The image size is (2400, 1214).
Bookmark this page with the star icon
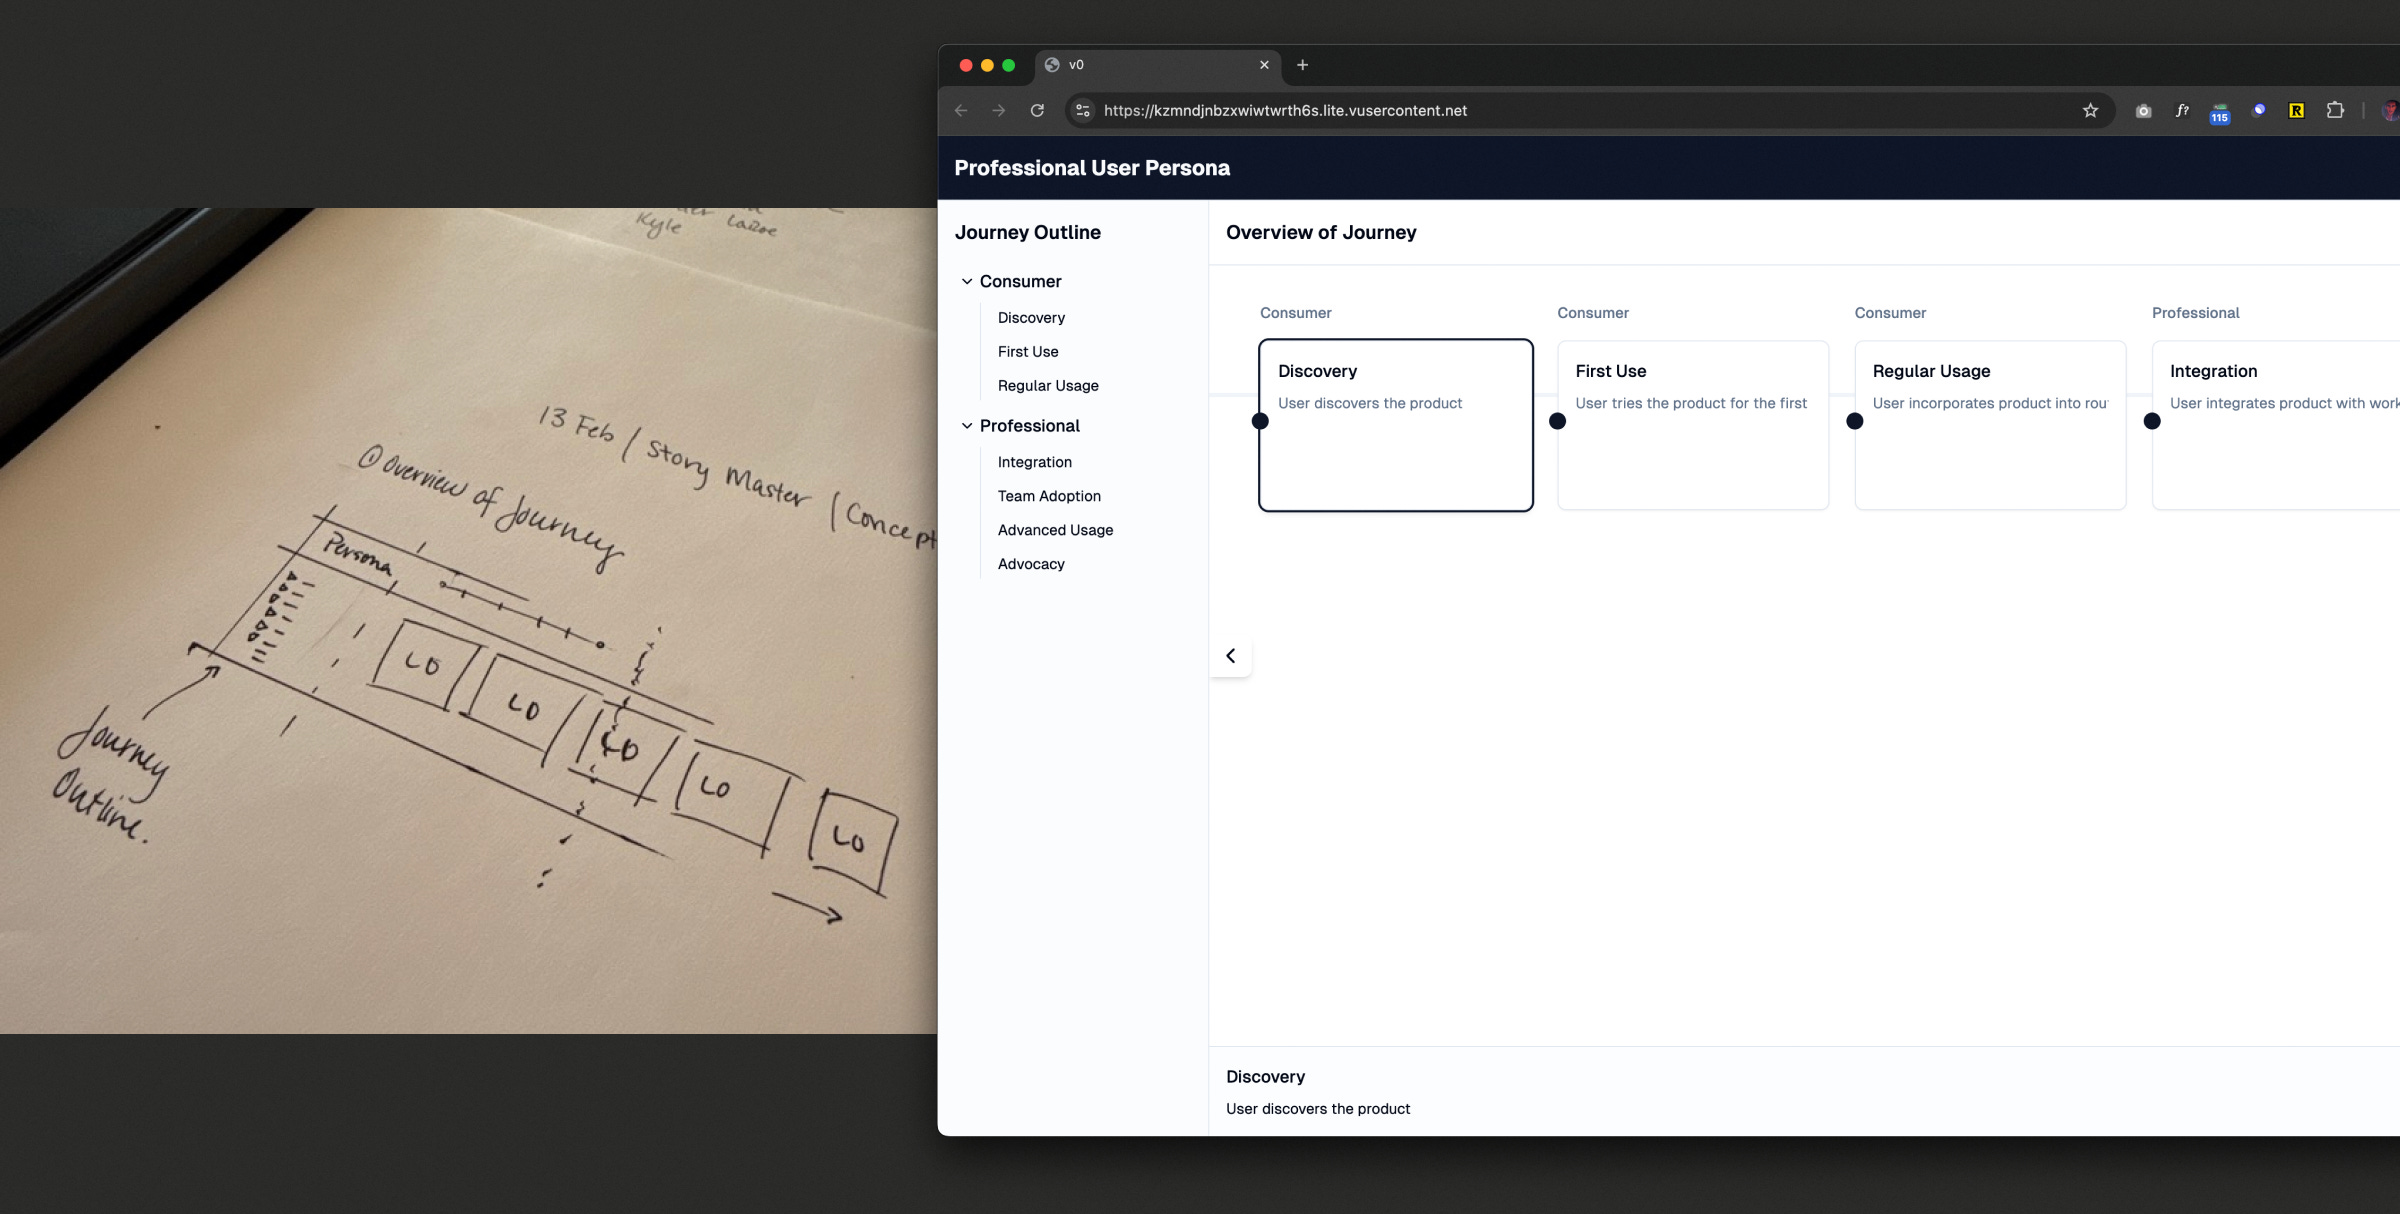(2090, 111)
